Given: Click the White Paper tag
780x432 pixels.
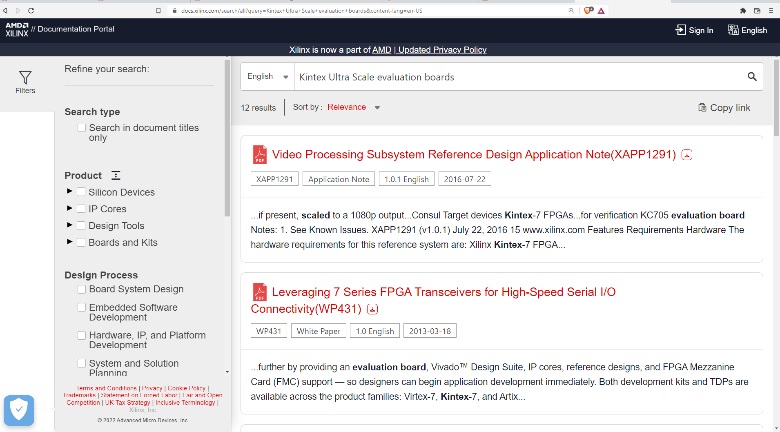Looking at the screenshot, I should 318,331.
